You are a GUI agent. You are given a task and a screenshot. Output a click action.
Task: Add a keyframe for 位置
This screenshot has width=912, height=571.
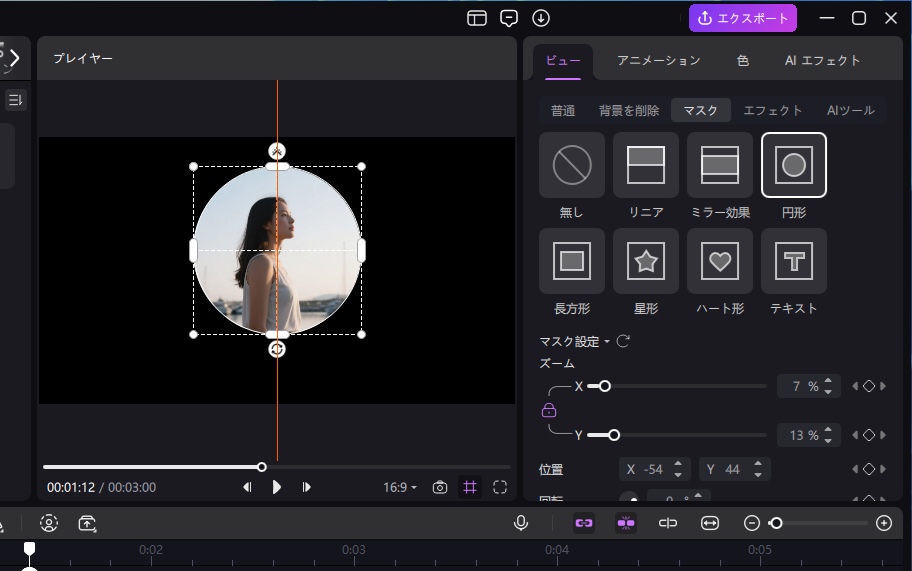pyautogui.click(x=868, y=469)
